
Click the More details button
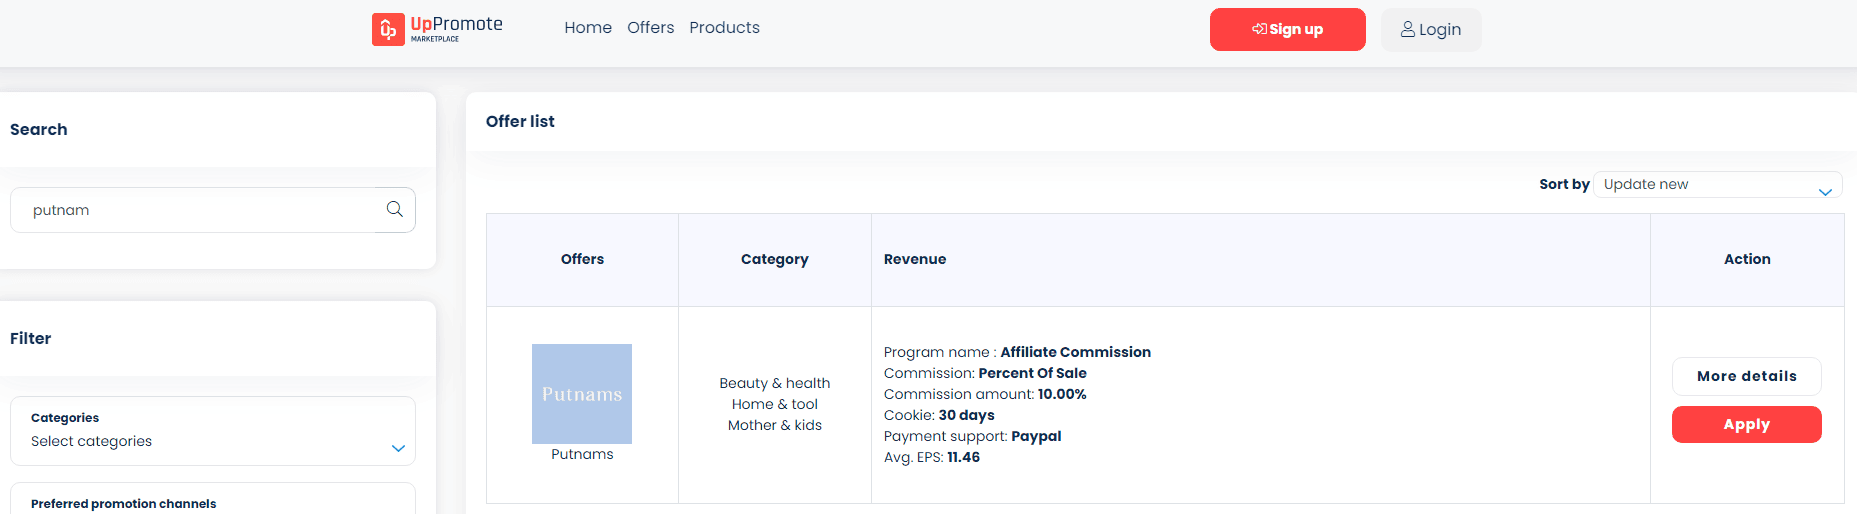click(1747, 376)
